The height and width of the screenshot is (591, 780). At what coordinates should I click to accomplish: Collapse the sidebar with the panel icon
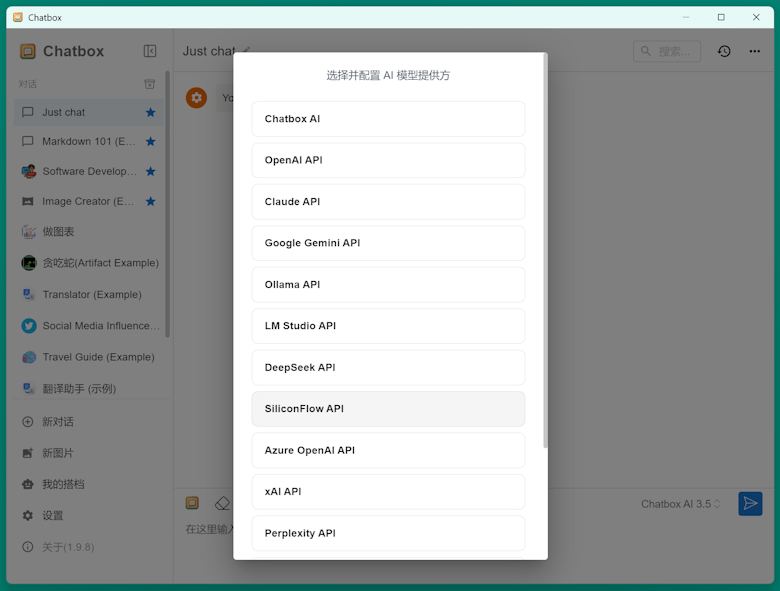click(150, 51)
